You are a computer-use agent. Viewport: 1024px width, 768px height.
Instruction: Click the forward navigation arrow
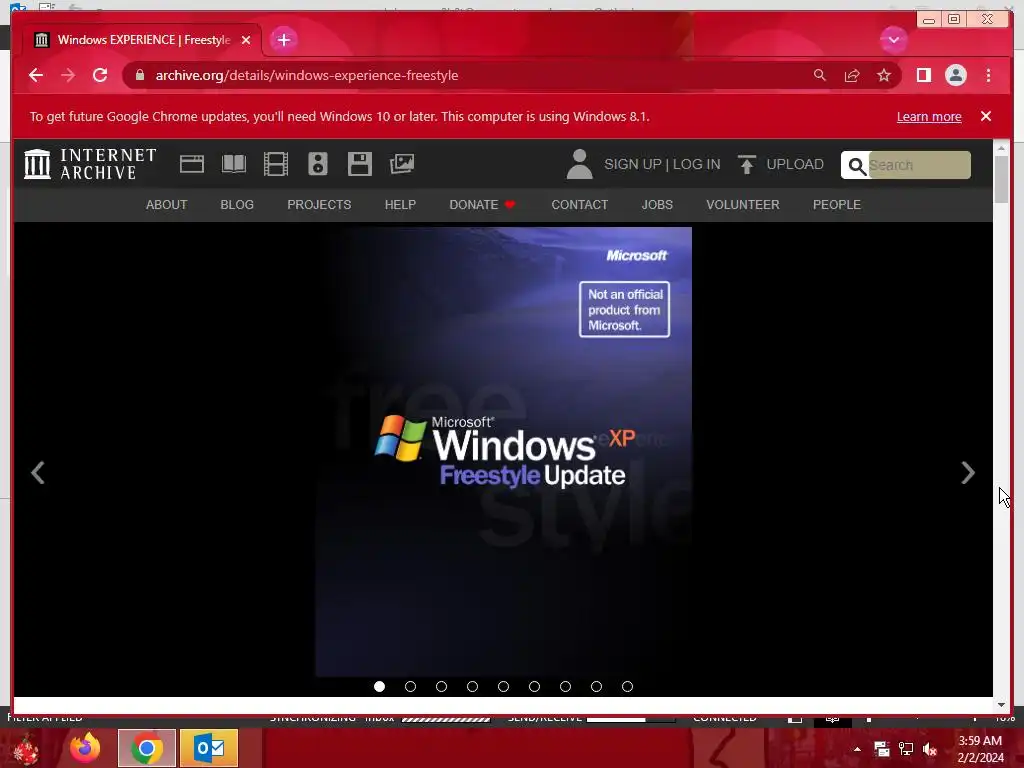coord(68,75)
